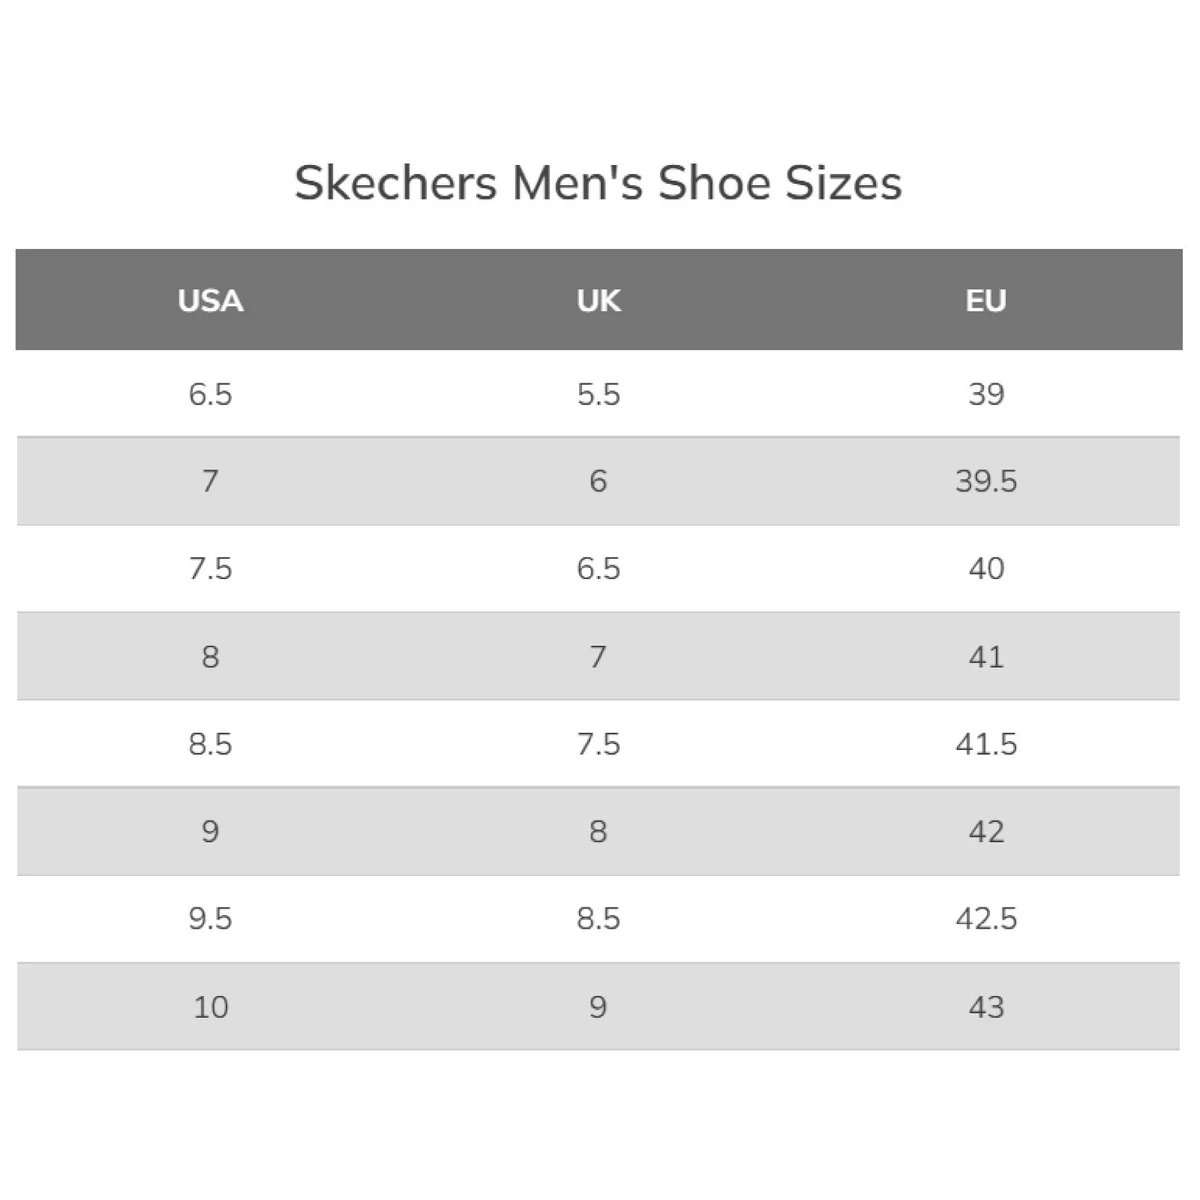Select UK size 9 cell
The image size is (1200, 1200).
coord(598,1007)
